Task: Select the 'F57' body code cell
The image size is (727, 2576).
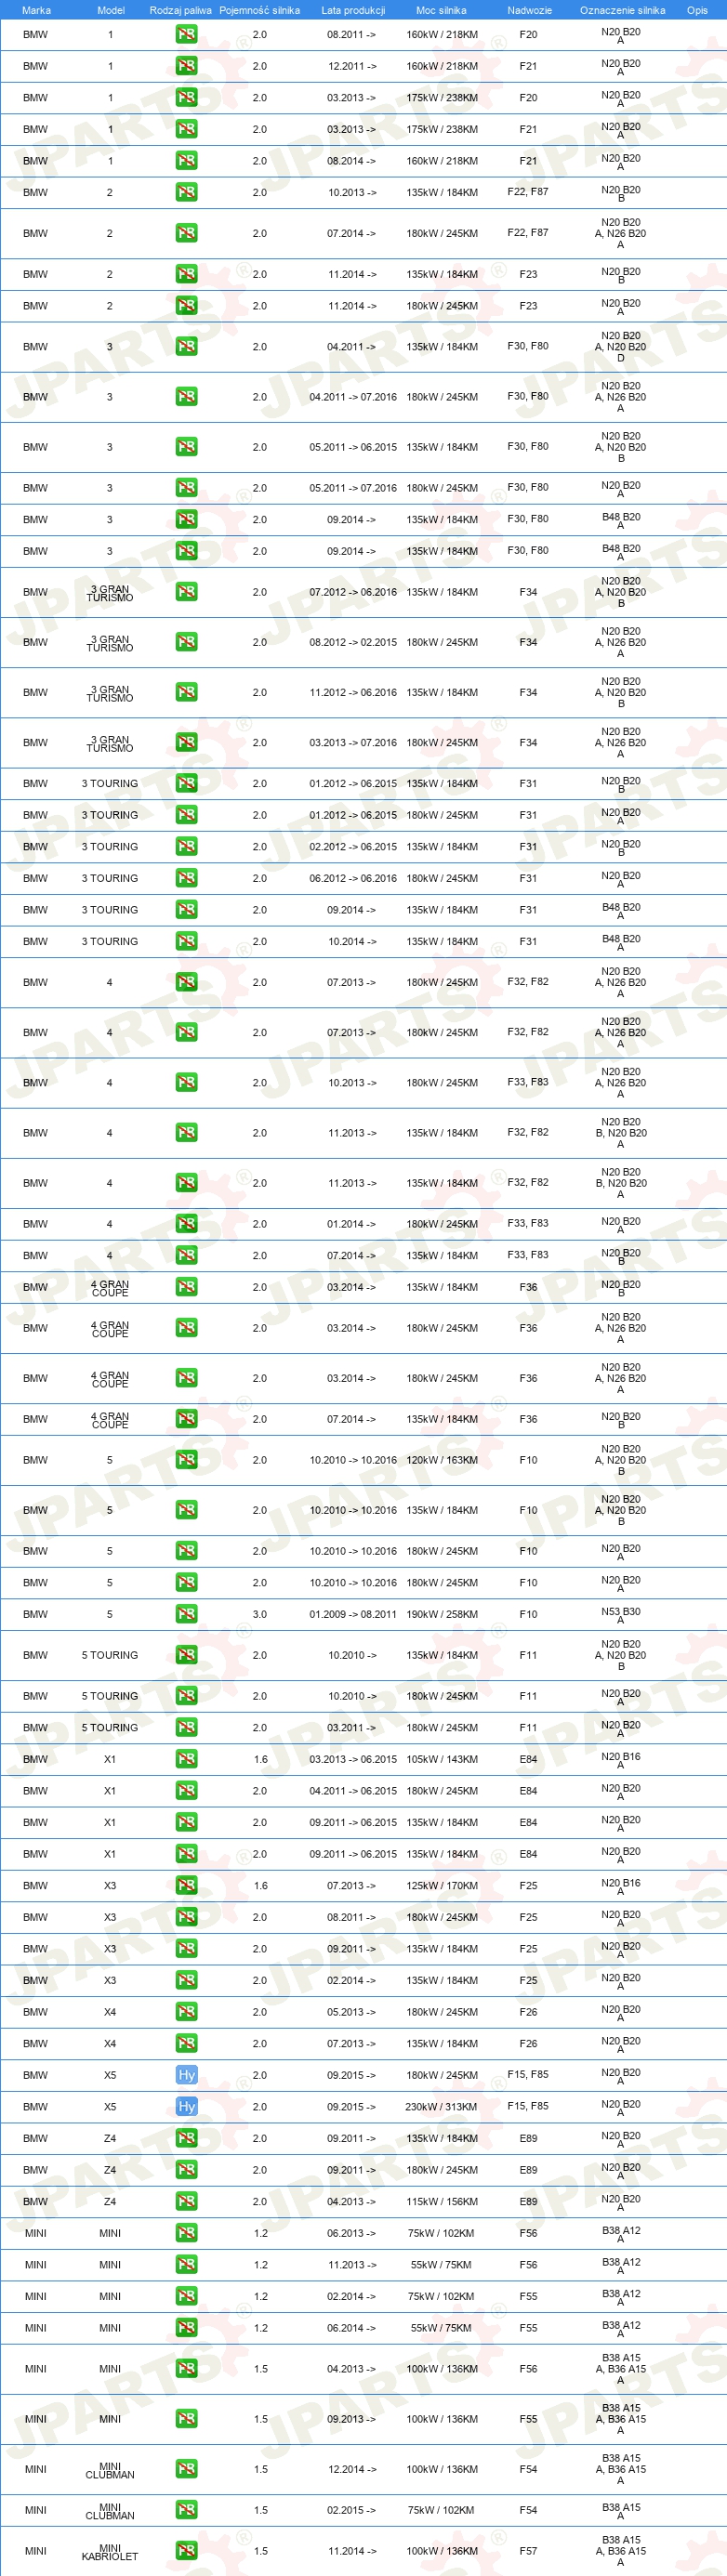Action: 528,2551
